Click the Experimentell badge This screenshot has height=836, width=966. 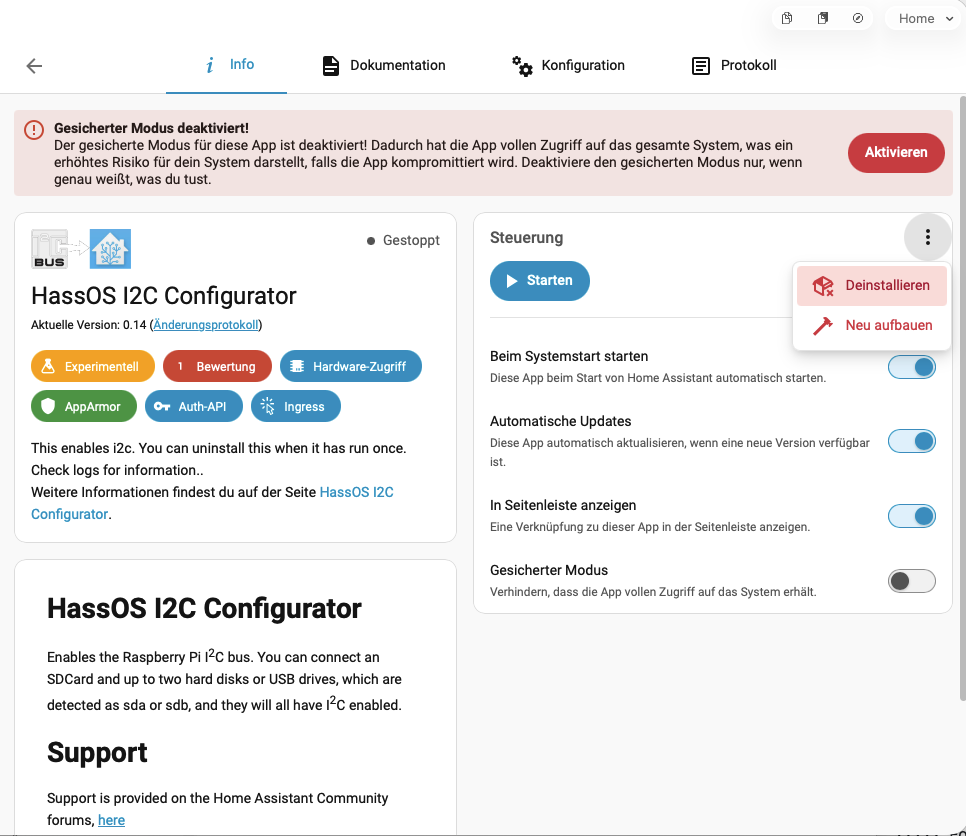pos(93,367)
